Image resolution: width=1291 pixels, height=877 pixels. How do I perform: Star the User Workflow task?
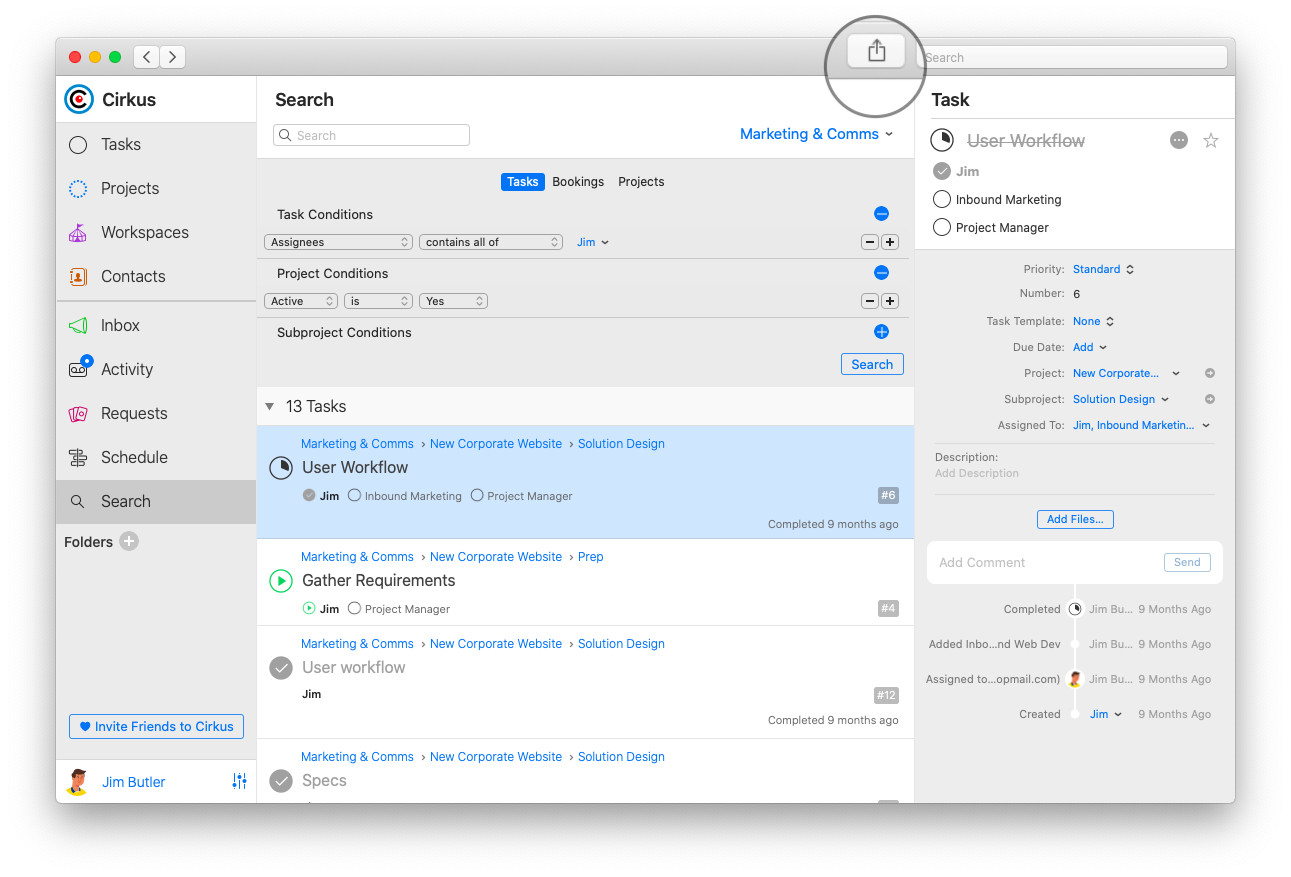point(1211,140)
